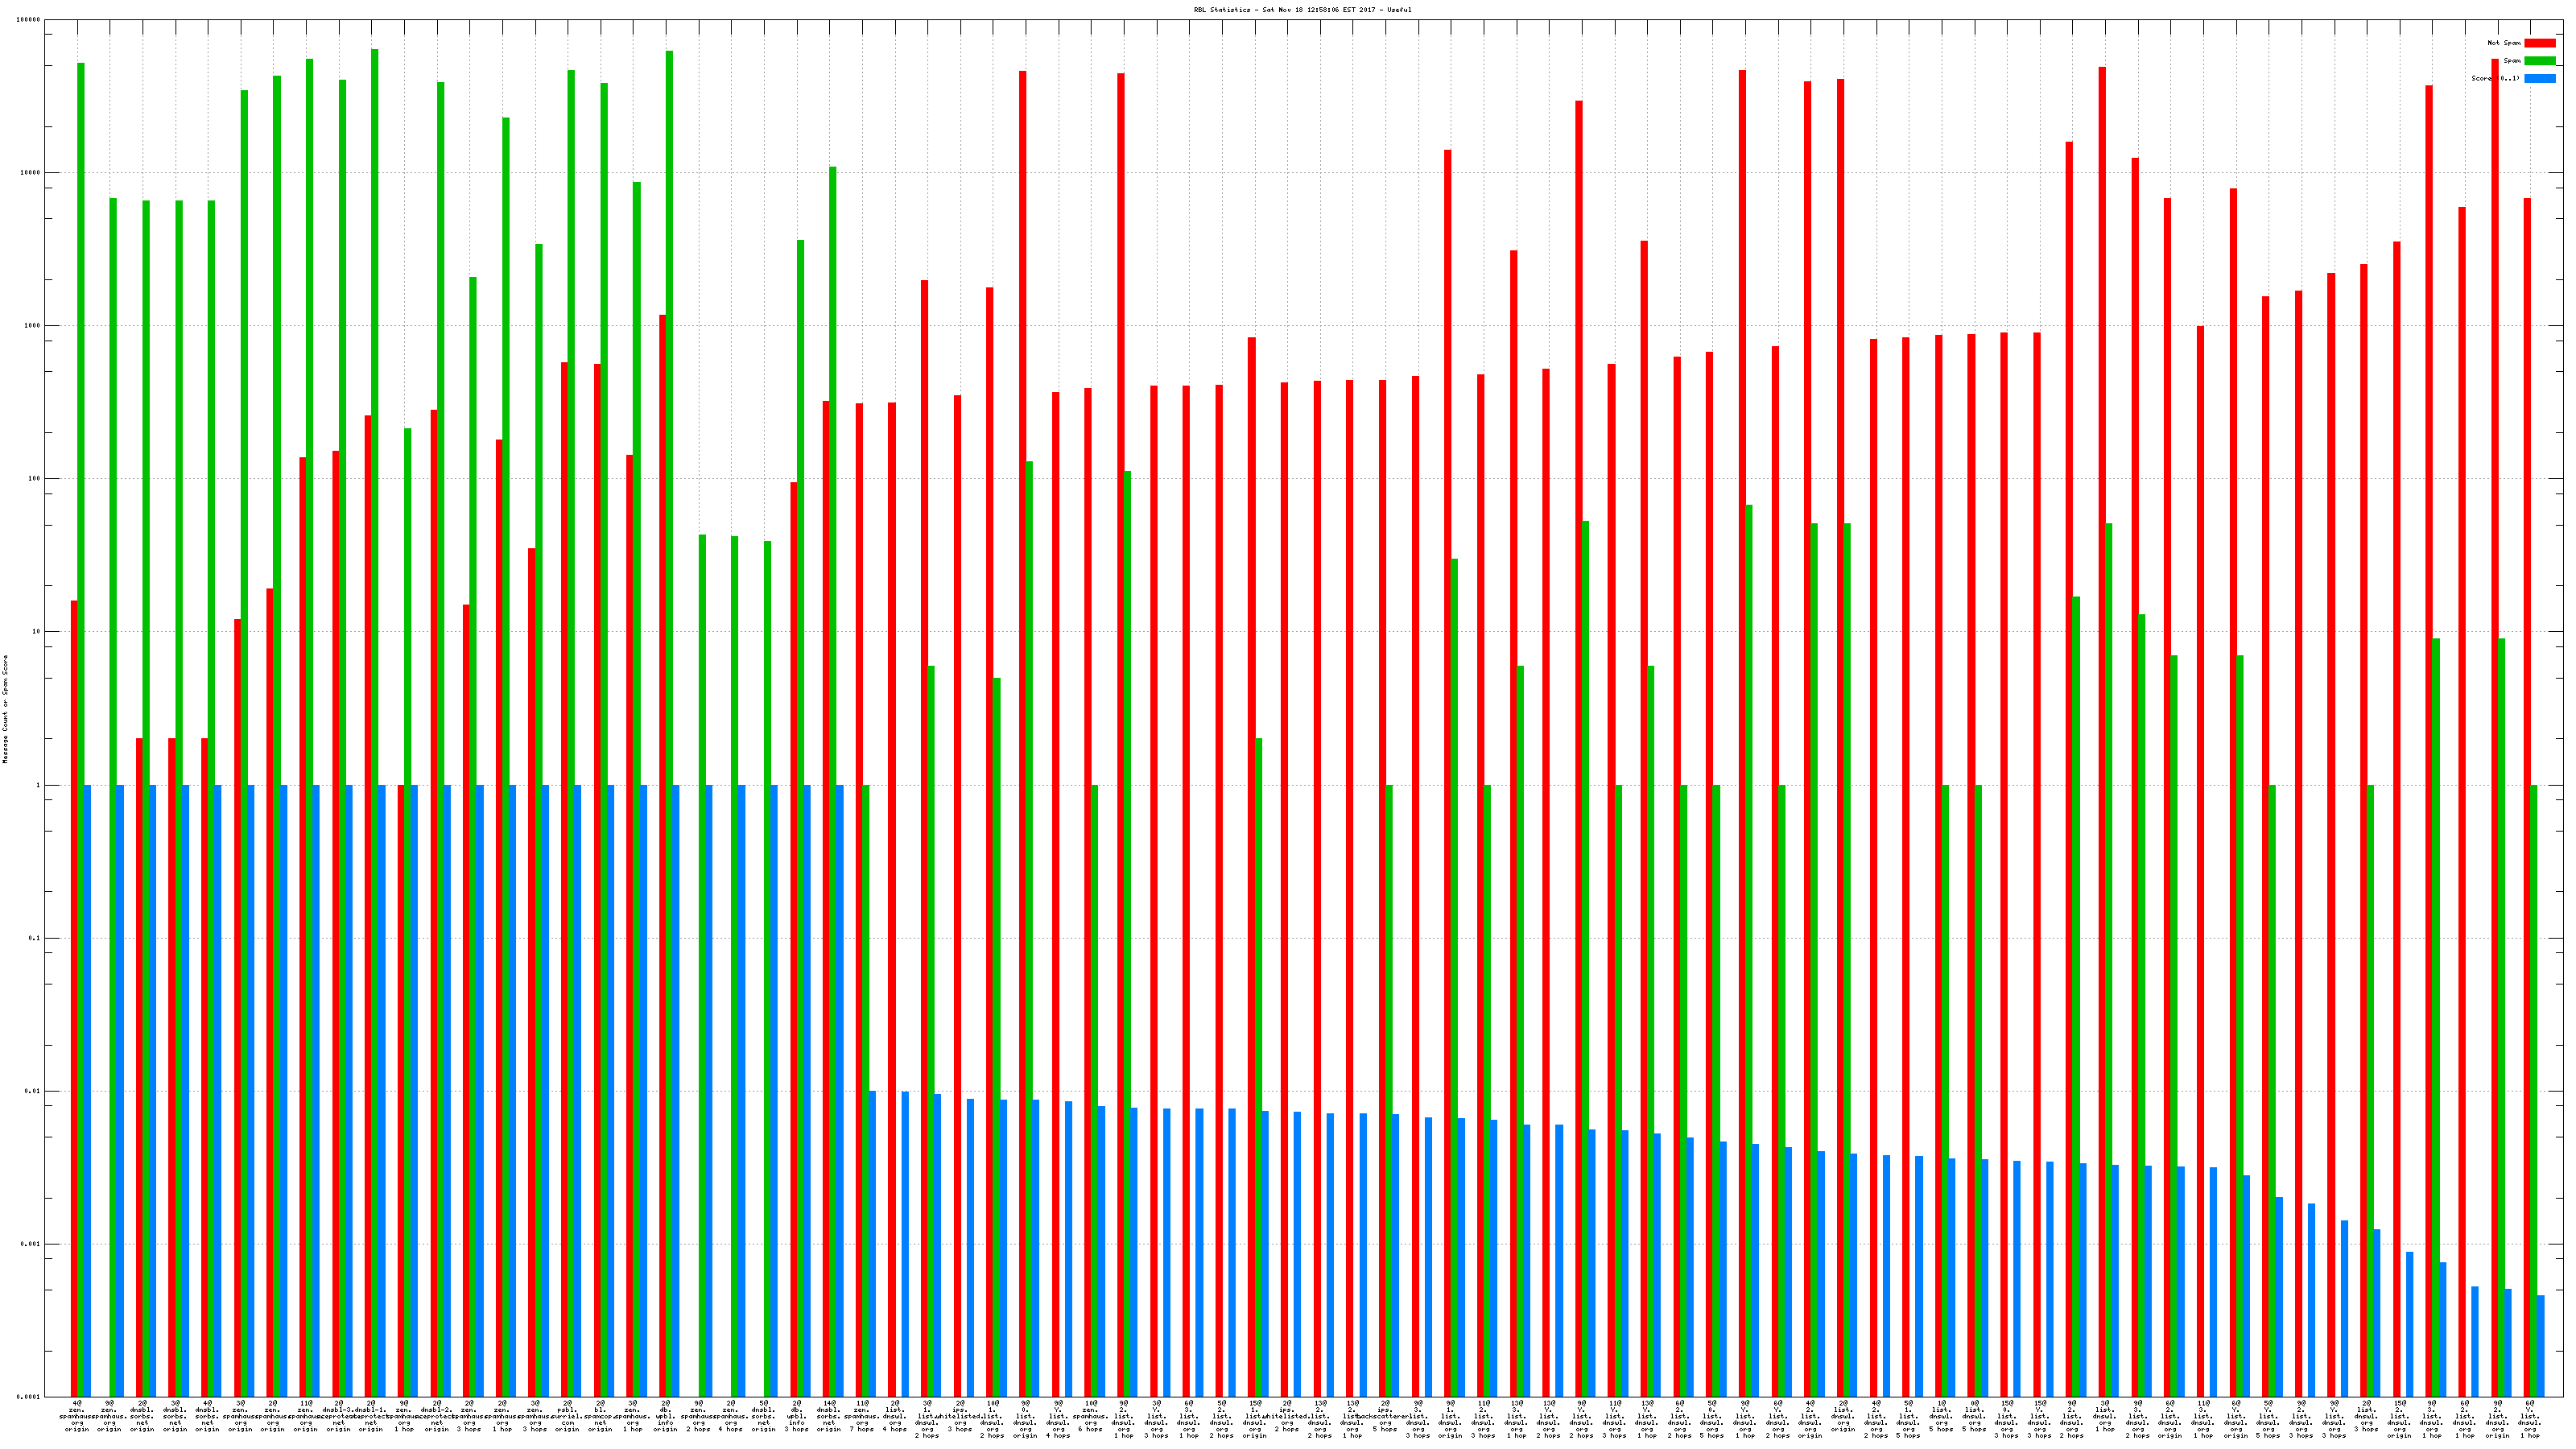
Task: Click the first x-axis label '4@ zen.spamhaus.org origin'
Action: coord(77,1416)
